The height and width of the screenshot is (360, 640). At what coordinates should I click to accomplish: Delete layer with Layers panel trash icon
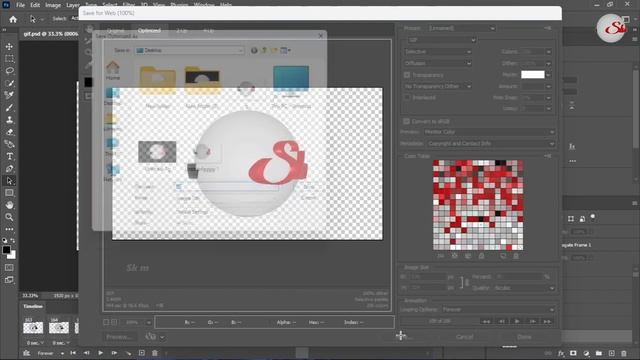click(624, 353)
